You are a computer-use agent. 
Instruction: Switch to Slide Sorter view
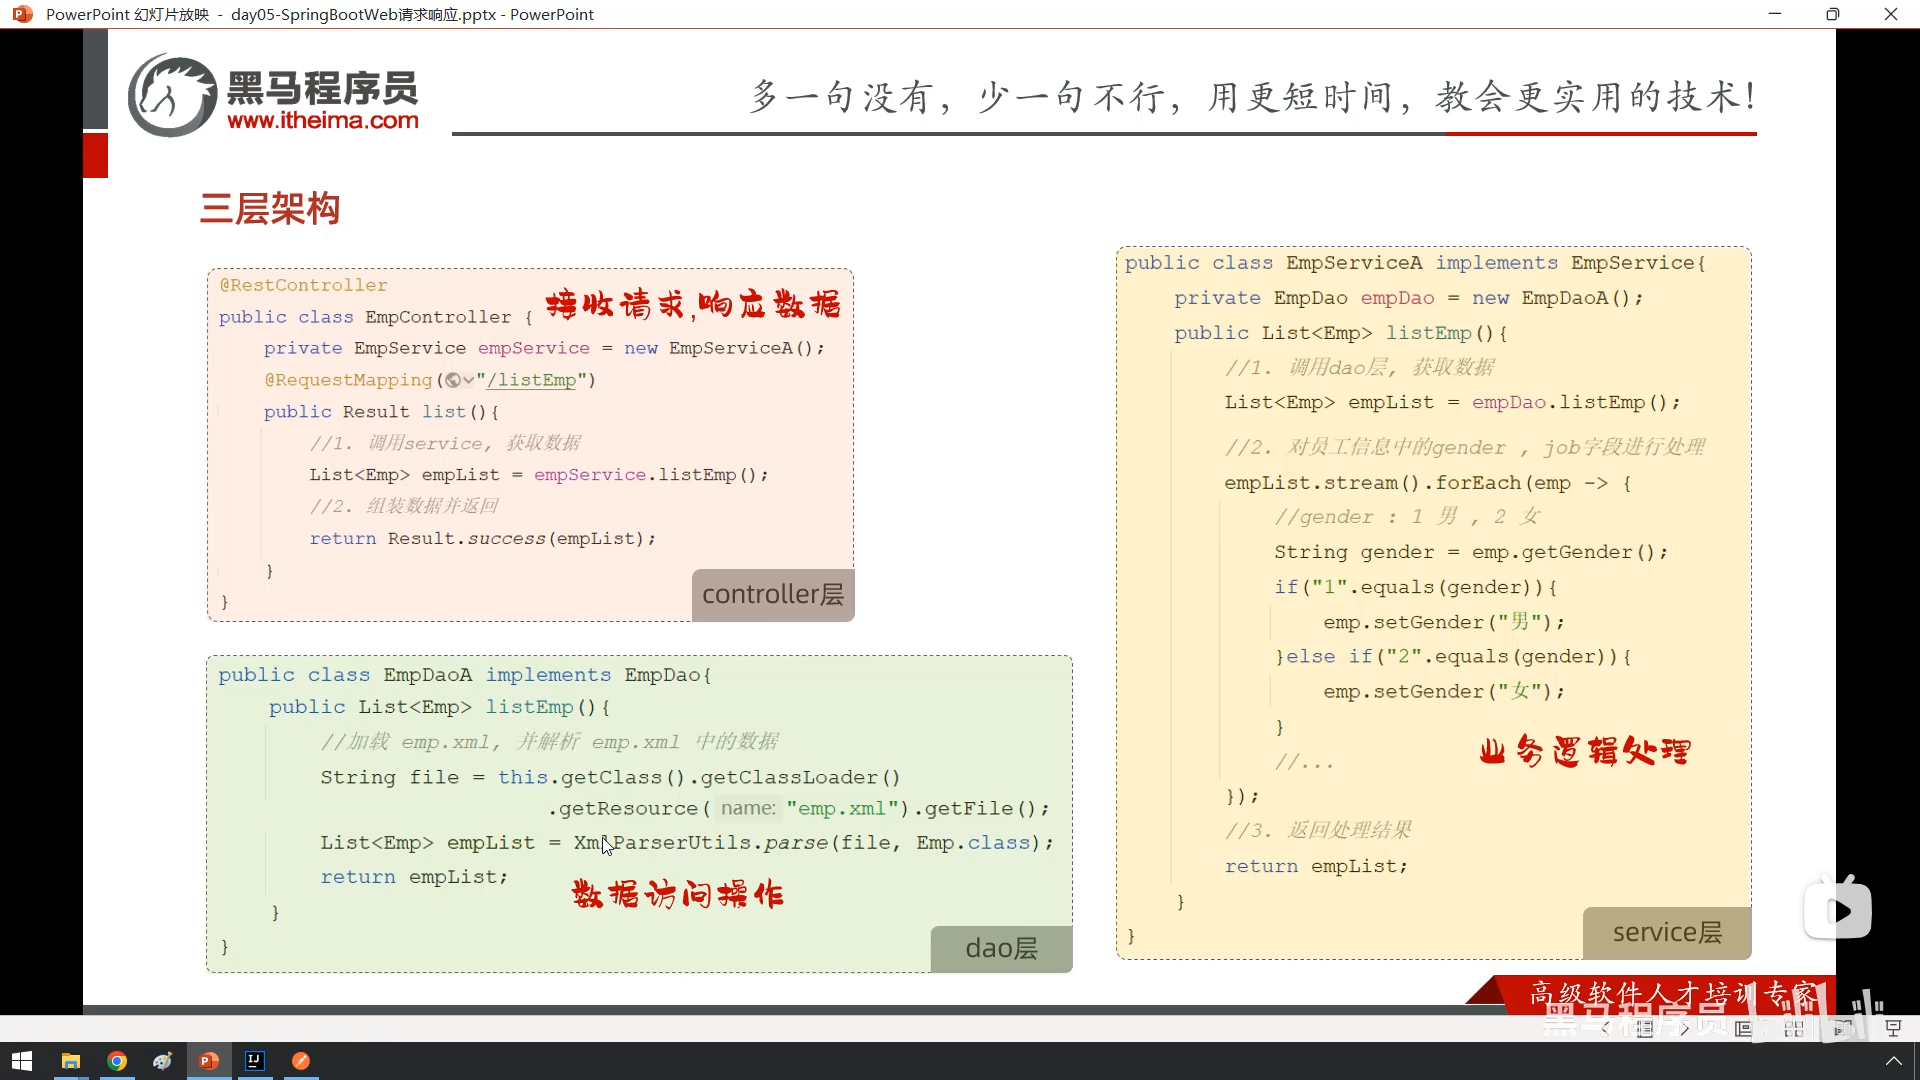click(x=1794, y=1028)
